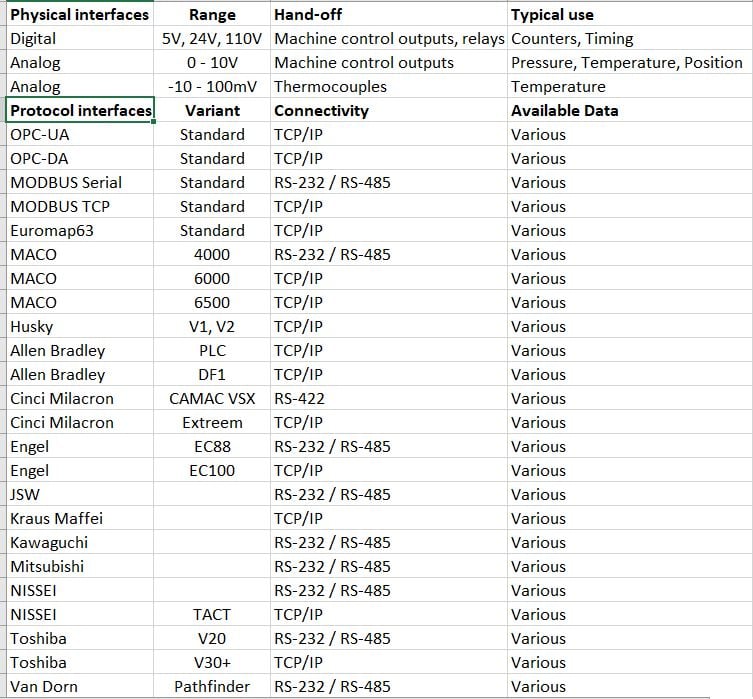Select the 'Cinci Milacron' cell in the Extreem row
This screenshot has height=699, width=753.
(x=80, y=422)
